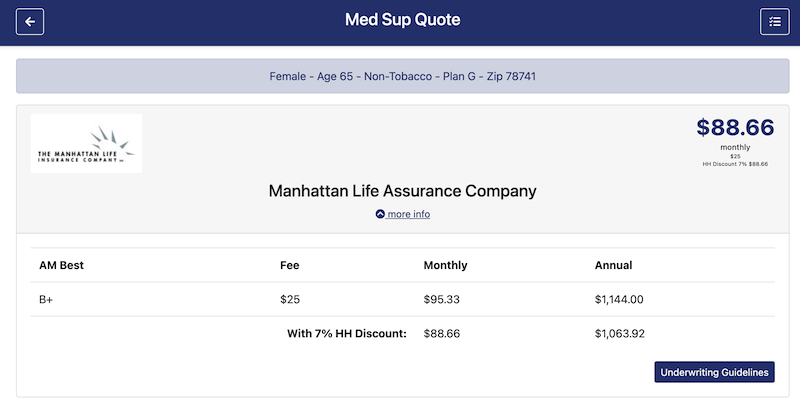The image size is (800, 403).
Task: Click the $95.33 monthly value
Action: (x=441, y=299)
